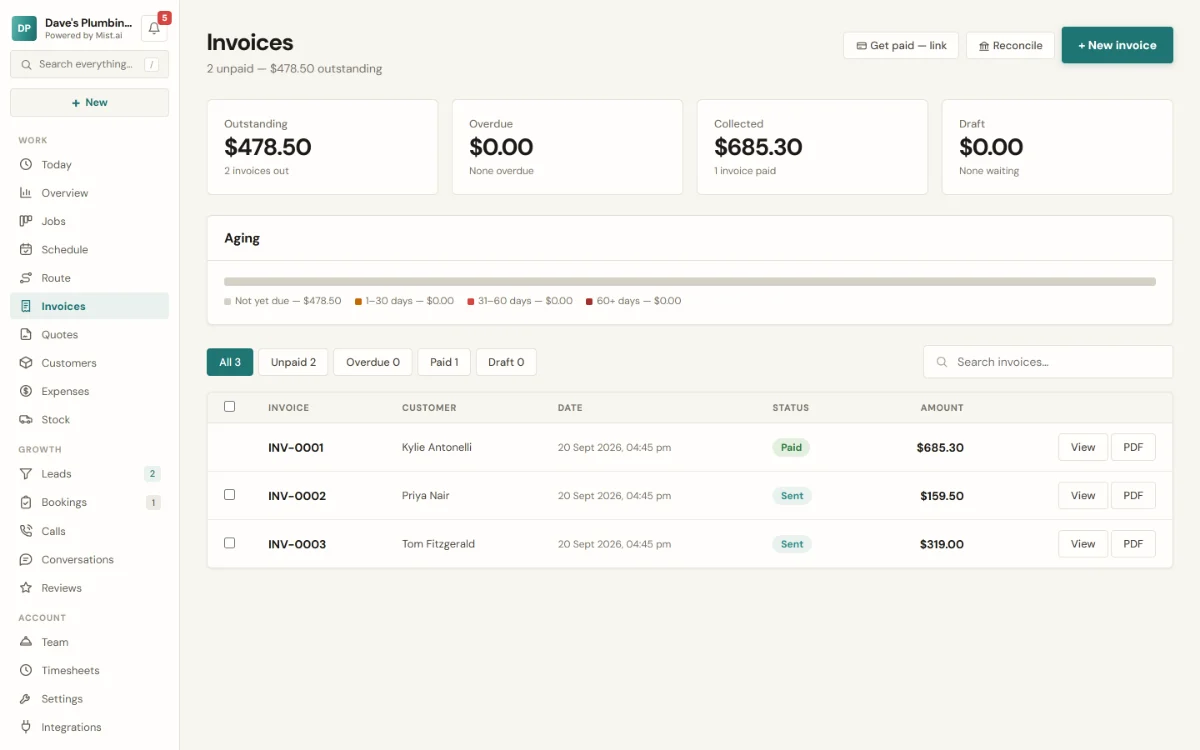Toggle the select-all checkbox in table header
1200x750 pixels.
point(230,407)
